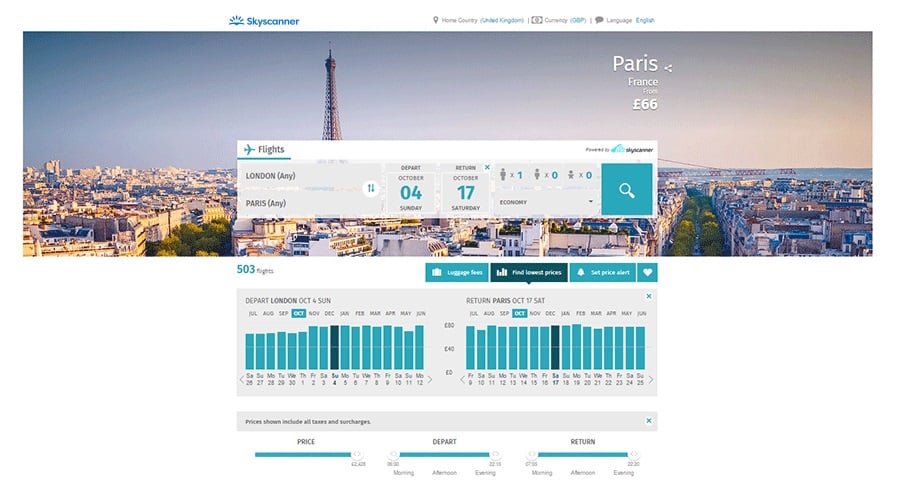Click the LONDON (Any) origin field
This screenshot has width=900, height=501.
[300, 176]
